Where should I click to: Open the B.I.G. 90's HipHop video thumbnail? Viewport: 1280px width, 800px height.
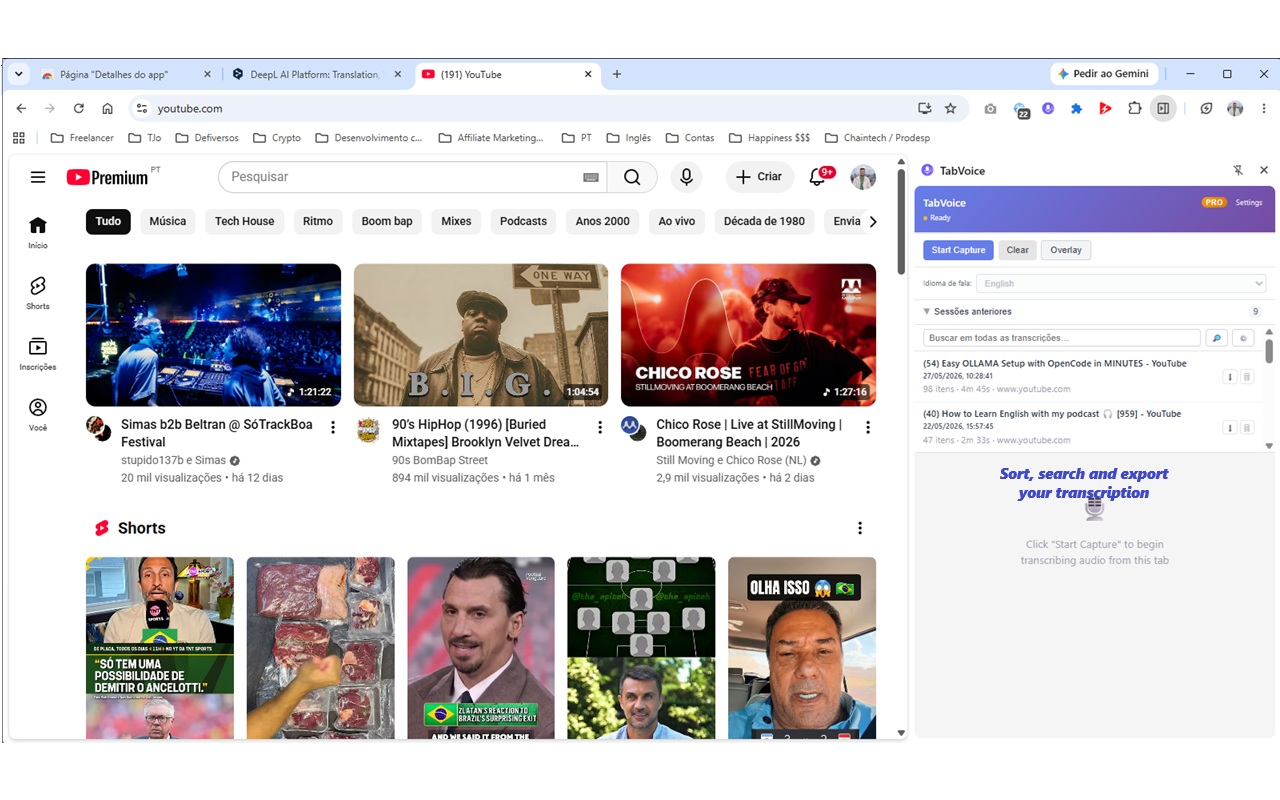coord(481,335)
